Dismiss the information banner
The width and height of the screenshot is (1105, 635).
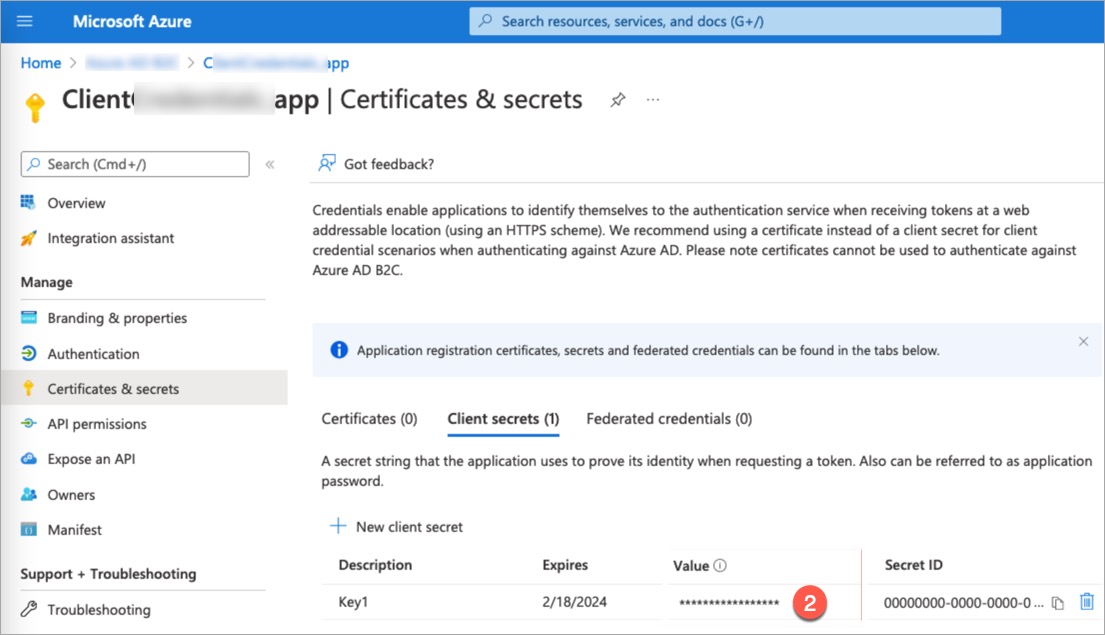[x=1083, y=342]
